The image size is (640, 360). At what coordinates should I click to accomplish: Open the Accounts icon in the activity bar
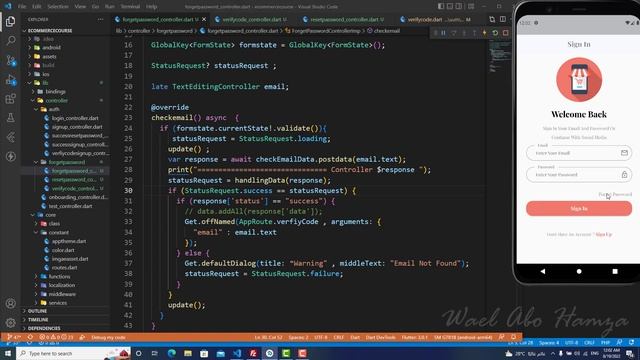pyautogui.click(x=11, y=303)
